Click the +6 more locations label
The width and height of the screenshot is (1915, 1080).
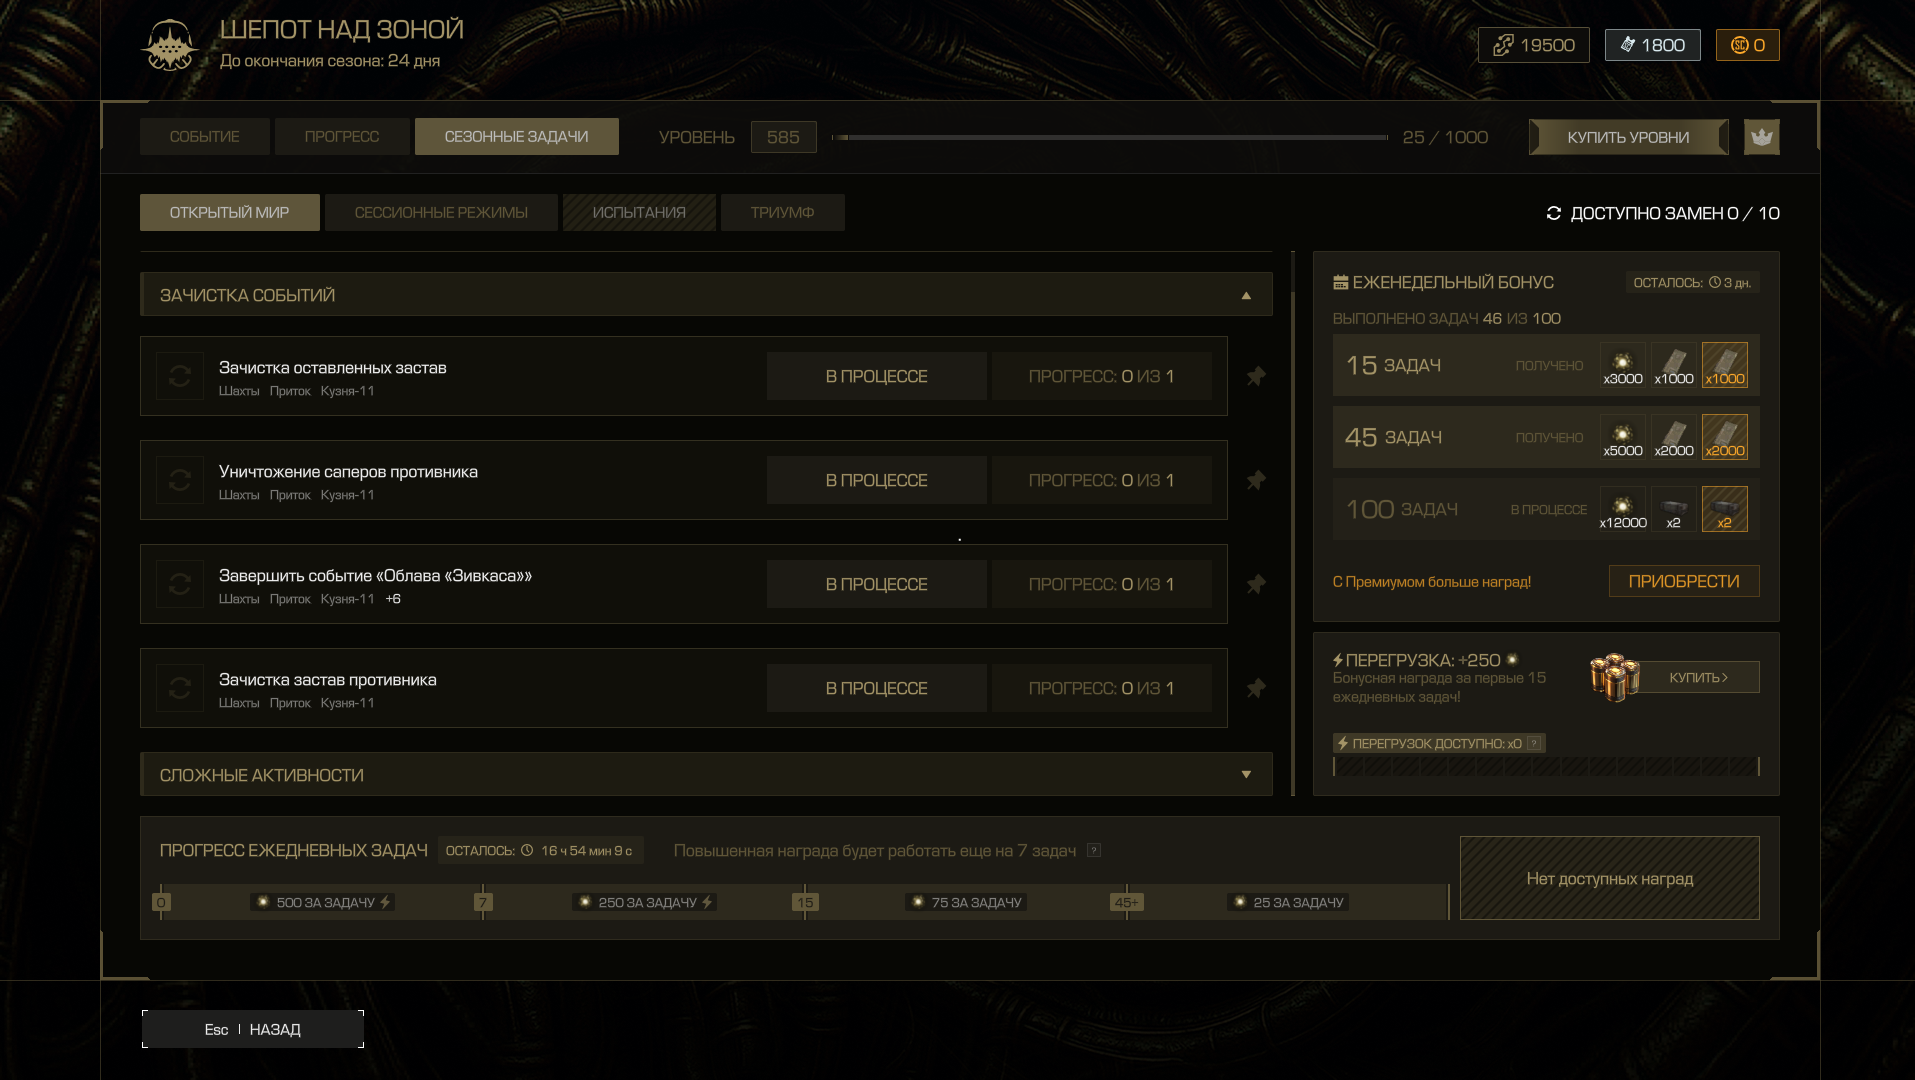[393, 599]
